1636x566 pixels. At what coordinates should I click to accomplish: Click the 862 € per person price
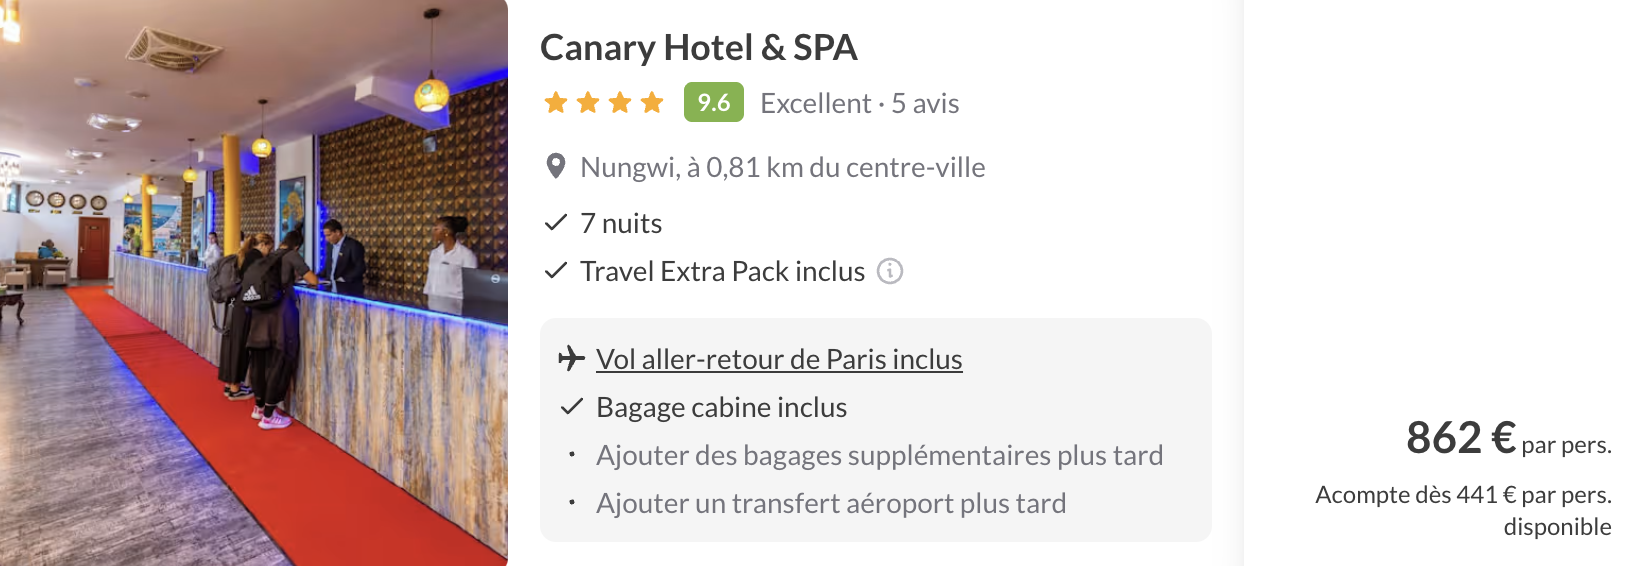[1460, 438]
